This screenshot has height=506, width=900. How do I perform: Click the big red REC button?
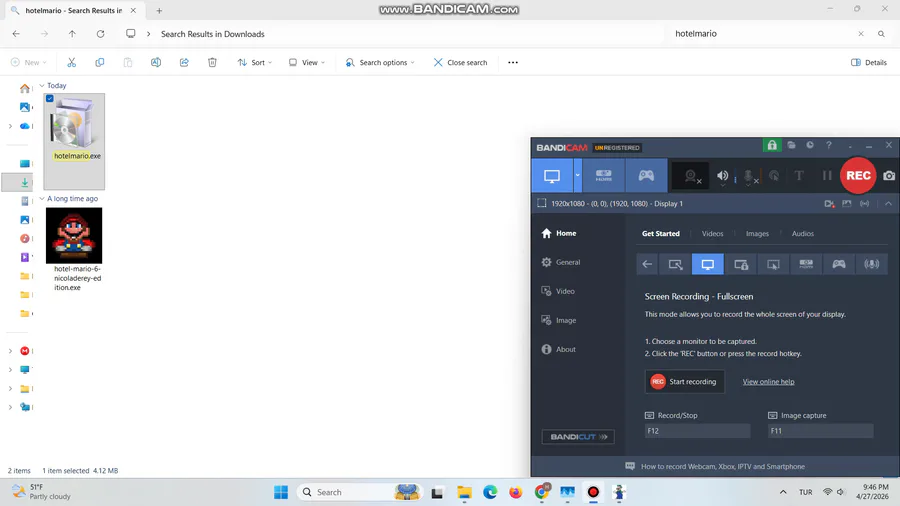click(x=858, y=176)
